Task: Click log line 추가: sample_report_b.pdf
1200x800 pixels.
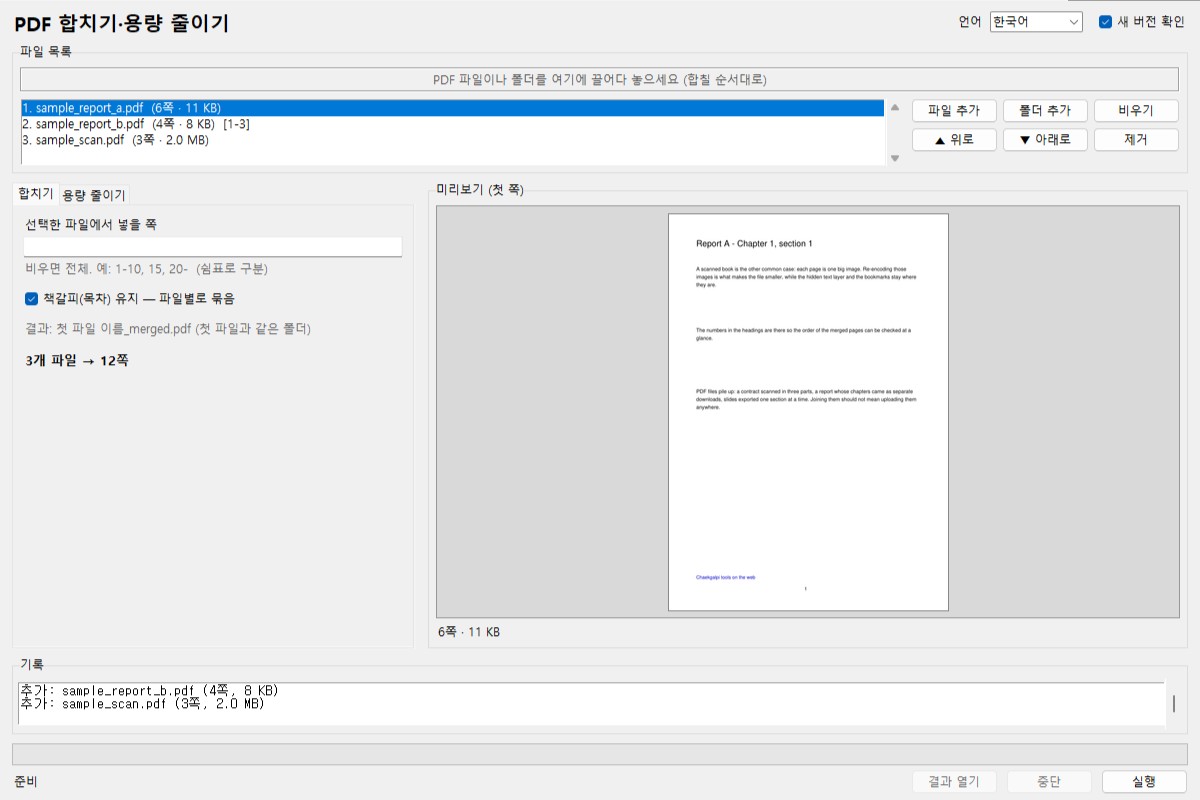Action: (149, 691)
